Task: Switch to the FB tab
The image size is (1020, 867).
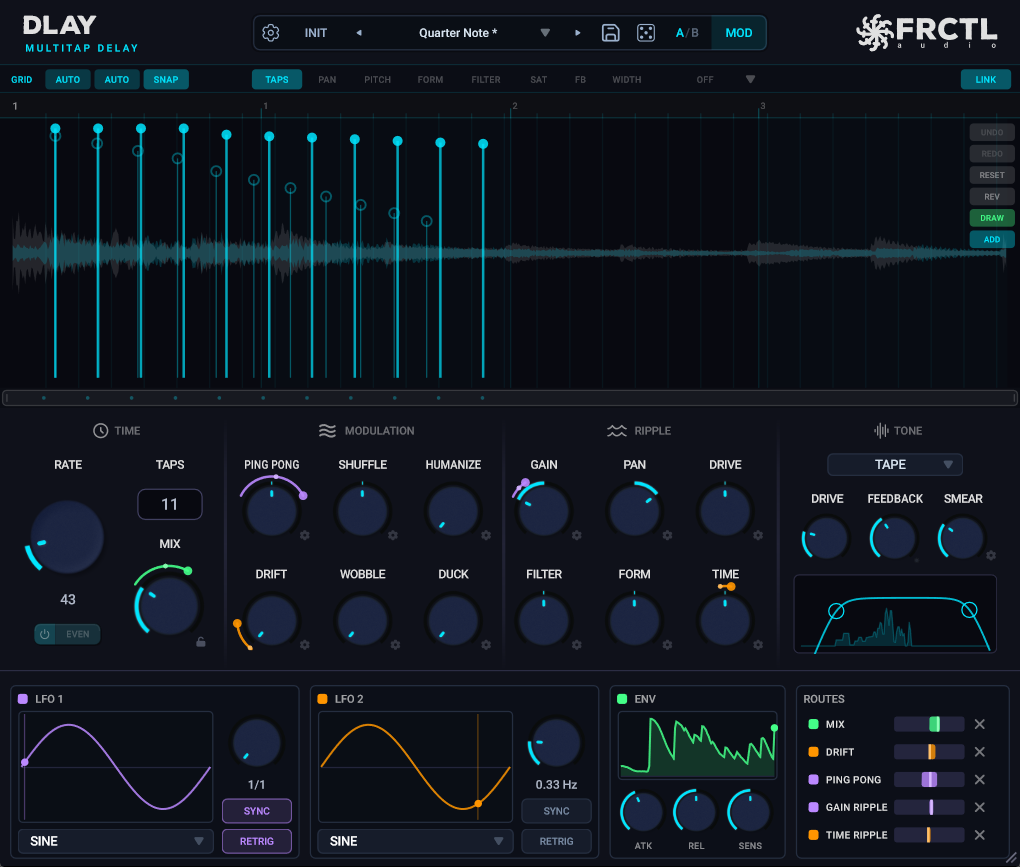Action: point(580,79)
